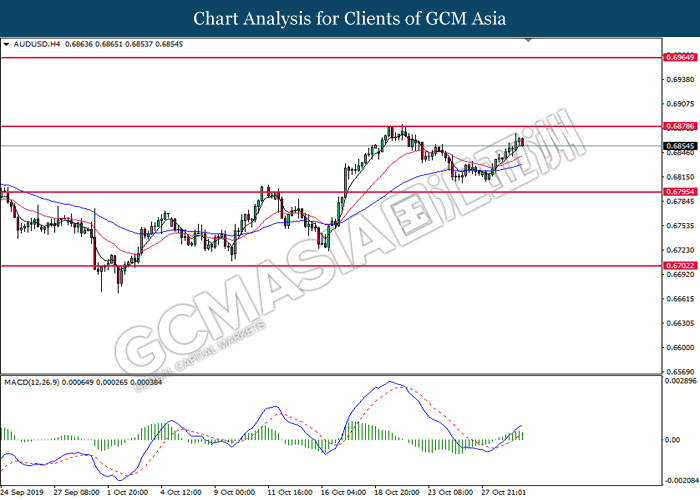The image size is (700, 500).
Task: Click the 24 Sep 2019 date label
Action: pyautogui.click(x=22, y=492)
